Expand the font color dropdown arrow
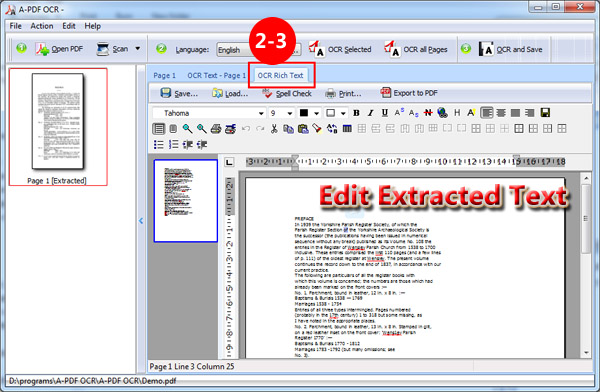 pyautogui.click(x=316, y=113)
